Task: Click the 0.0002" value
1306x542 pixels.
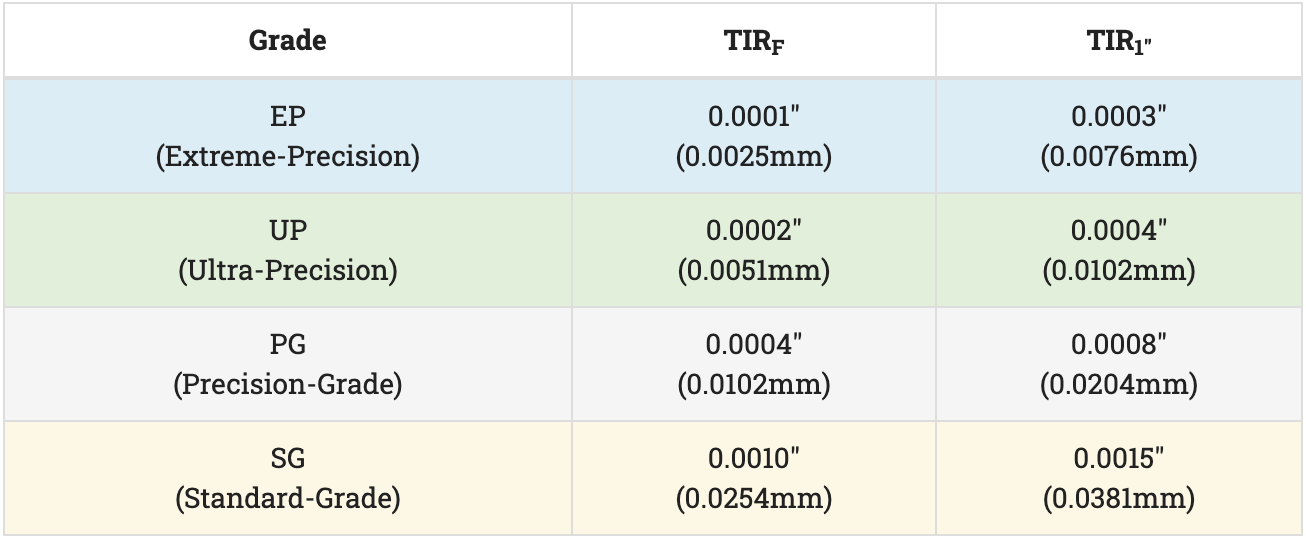Action: click(754, 230)
